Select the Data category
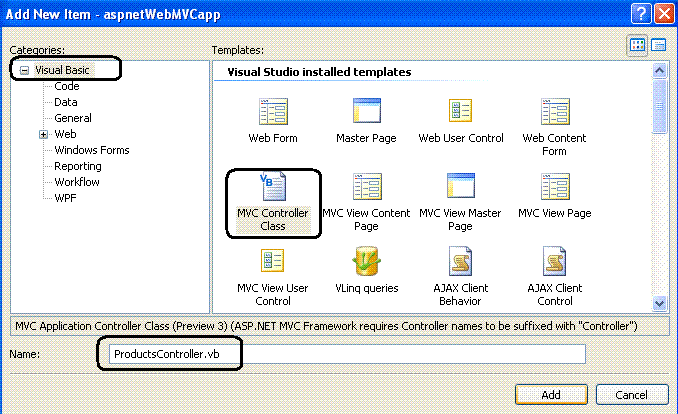Image resolution: width=678 pixels, height=414 pixels. point(66,102)
